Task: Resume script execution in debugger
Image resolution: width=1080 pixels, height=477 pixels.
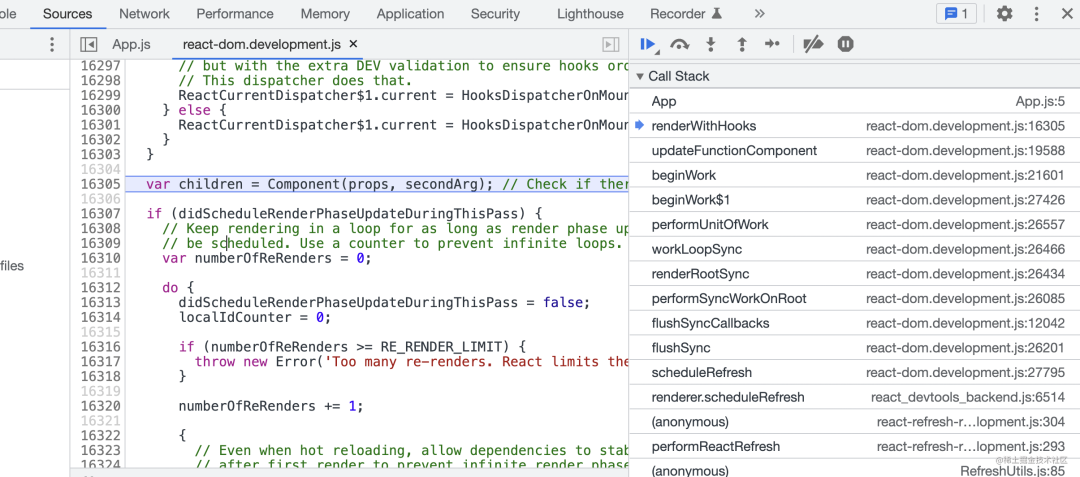Action: [x=647, y=45]
